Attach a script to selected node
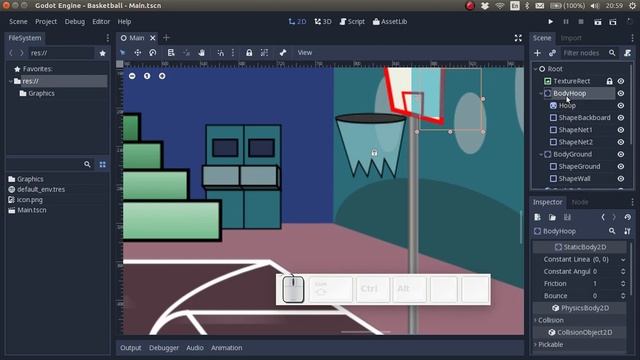 point(628,53)
